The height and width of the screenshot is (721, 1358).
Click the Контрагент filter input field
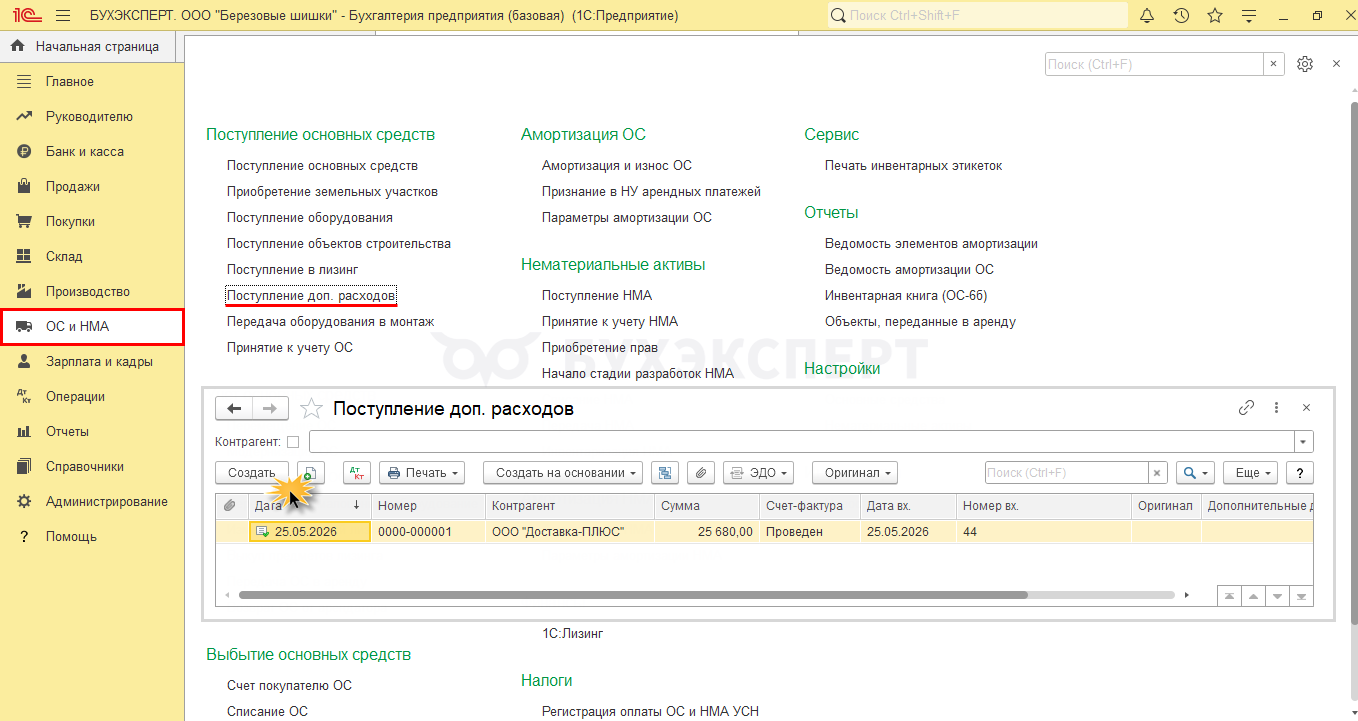tap(802, 442)
